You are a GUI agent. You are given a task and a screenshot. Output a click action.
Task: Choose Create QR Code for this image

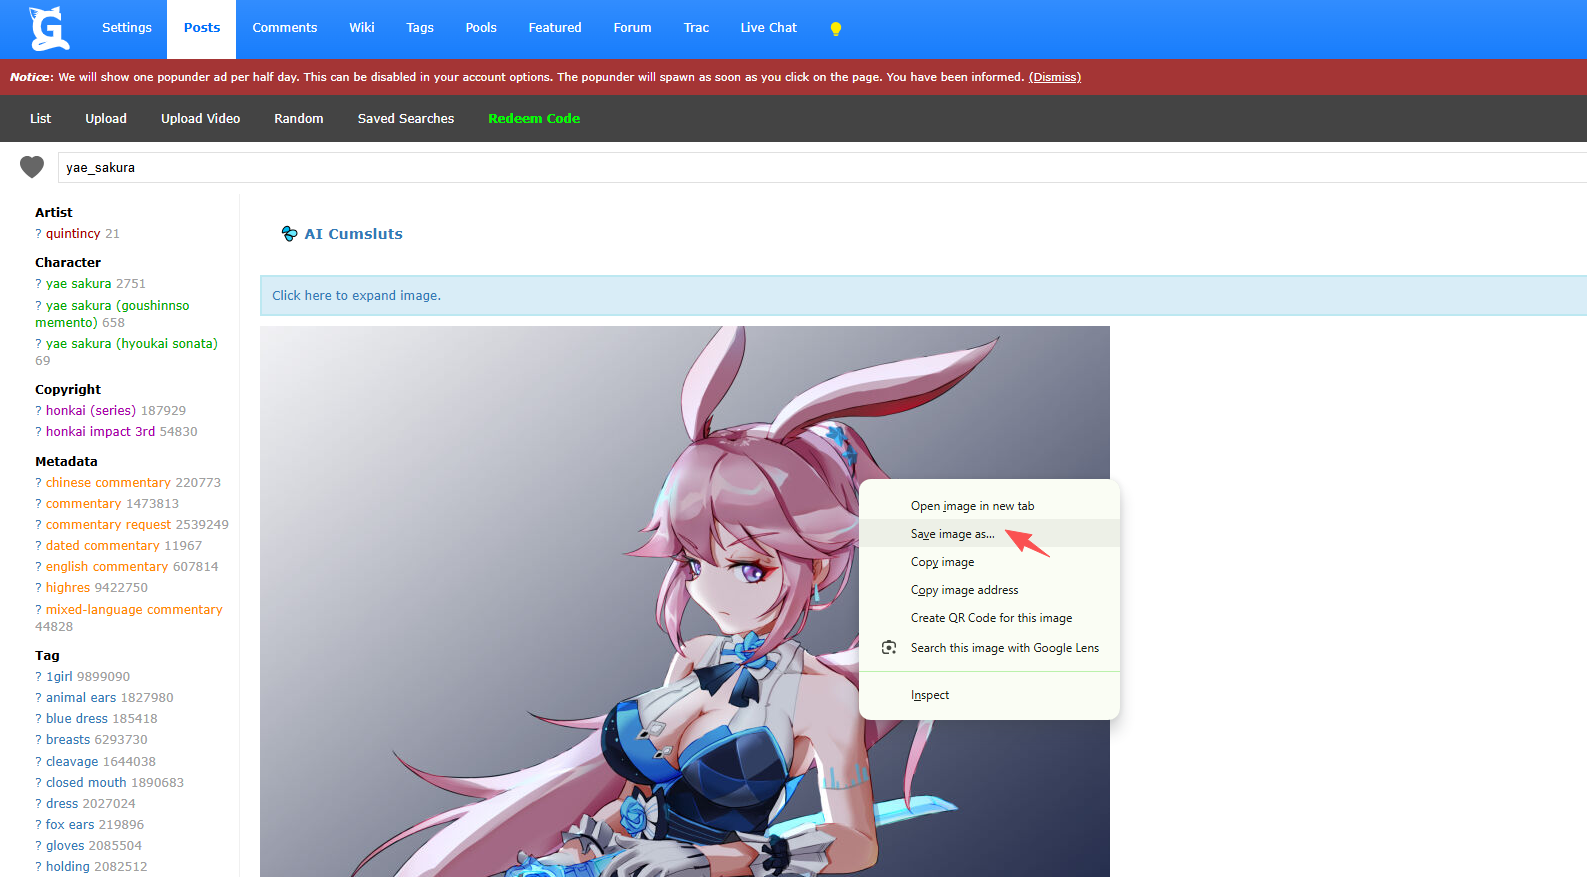[x=989, y=618]
